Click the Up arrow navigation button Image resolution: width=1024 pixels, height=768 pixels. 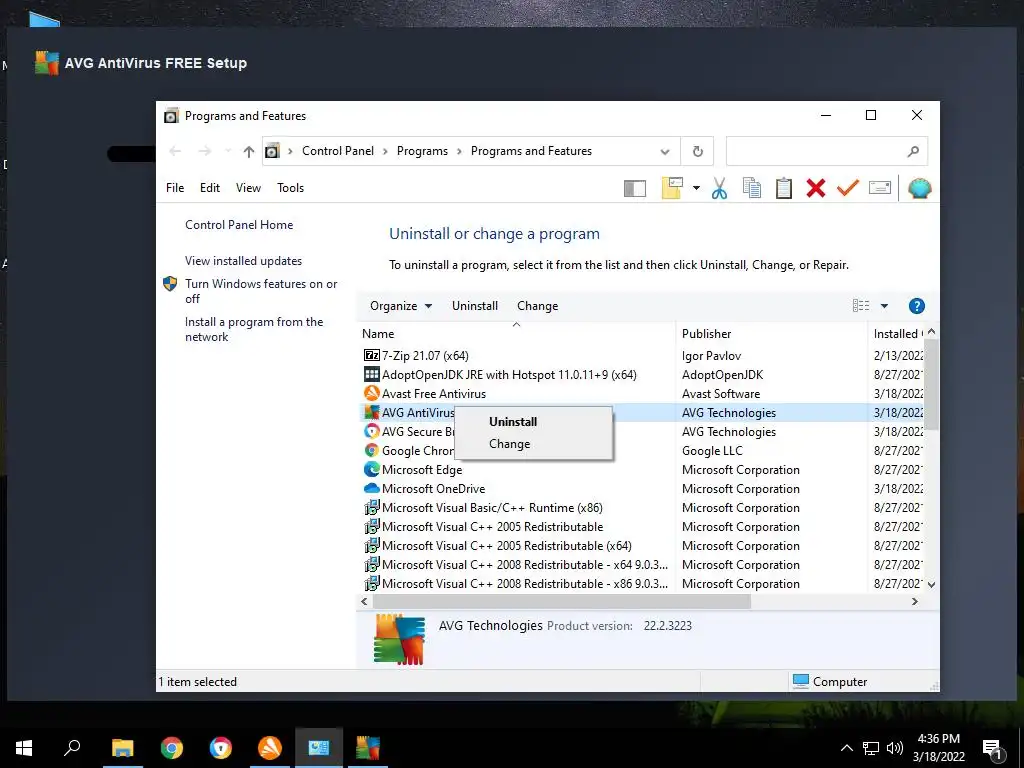click(x=248, y=152)
